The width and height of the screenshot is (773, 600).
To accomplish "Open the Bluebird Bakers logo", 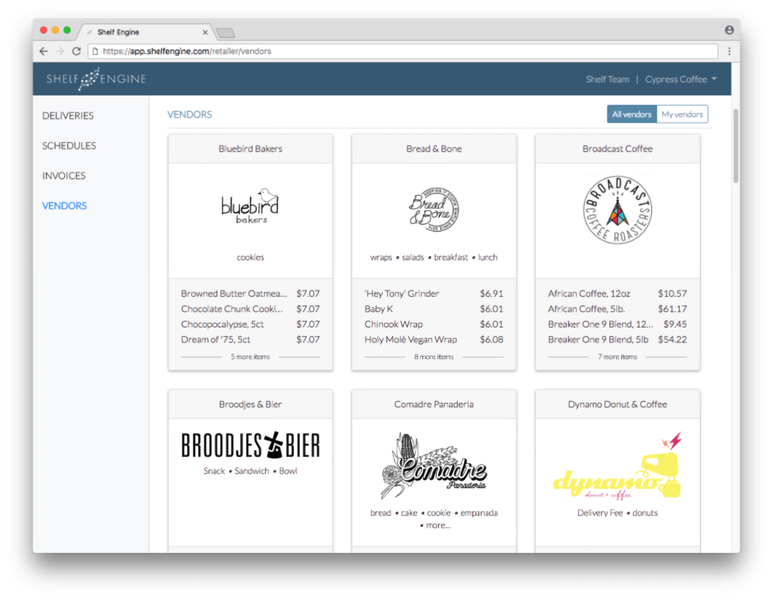I will coord(250,206).
